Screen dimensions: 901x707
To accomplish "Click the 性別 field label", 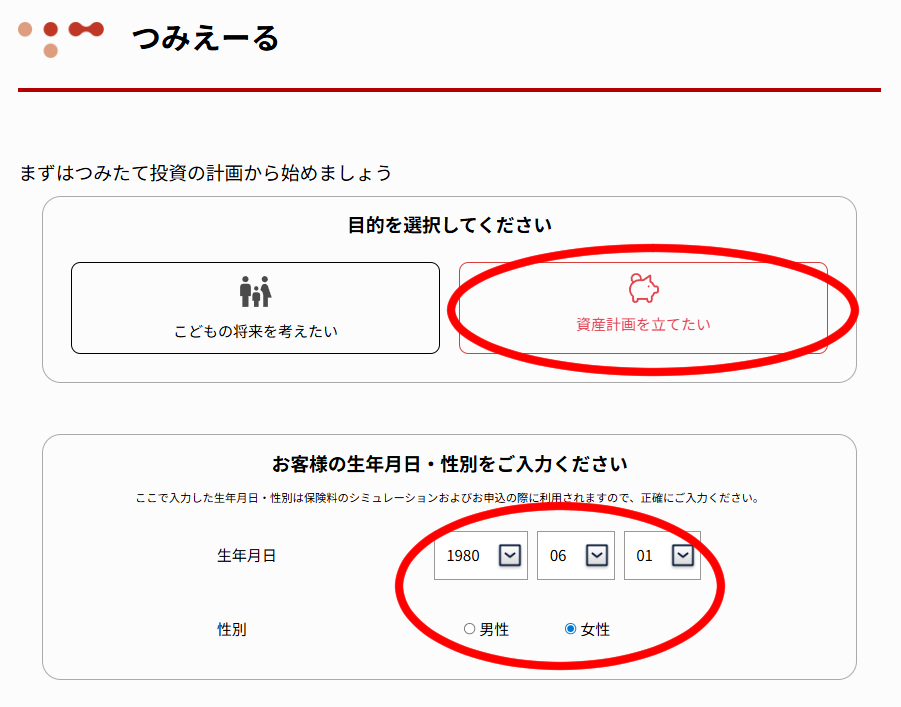I will click(232, 629).
